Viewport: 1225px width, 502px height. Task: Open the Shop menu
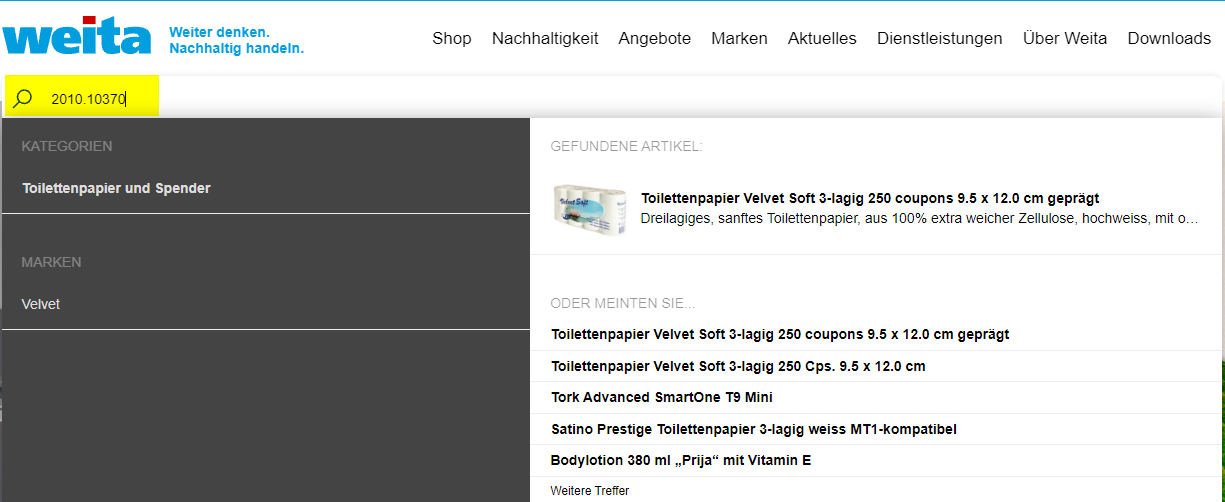coord(452,38)
